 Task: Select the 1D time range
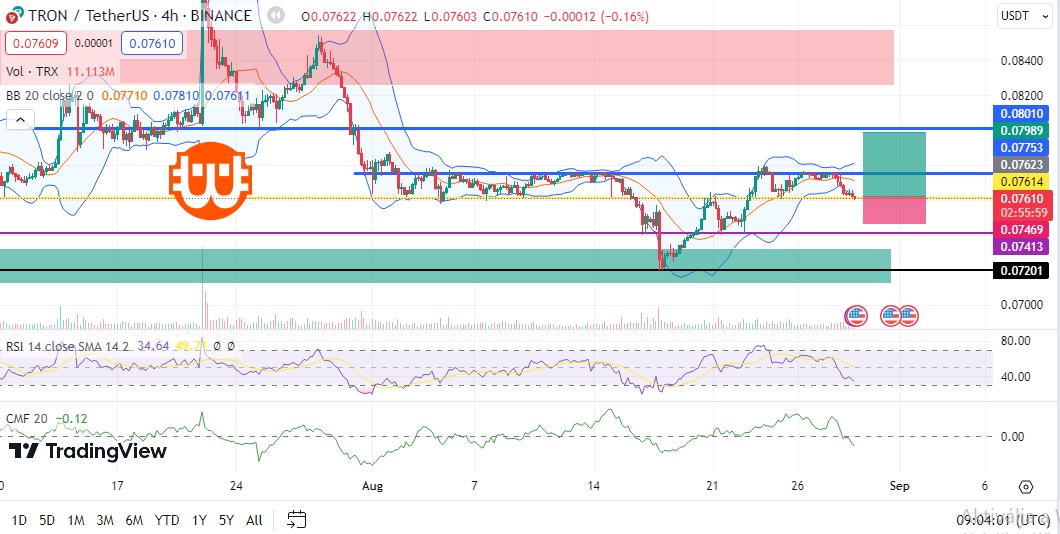click(x=20, y=520)
